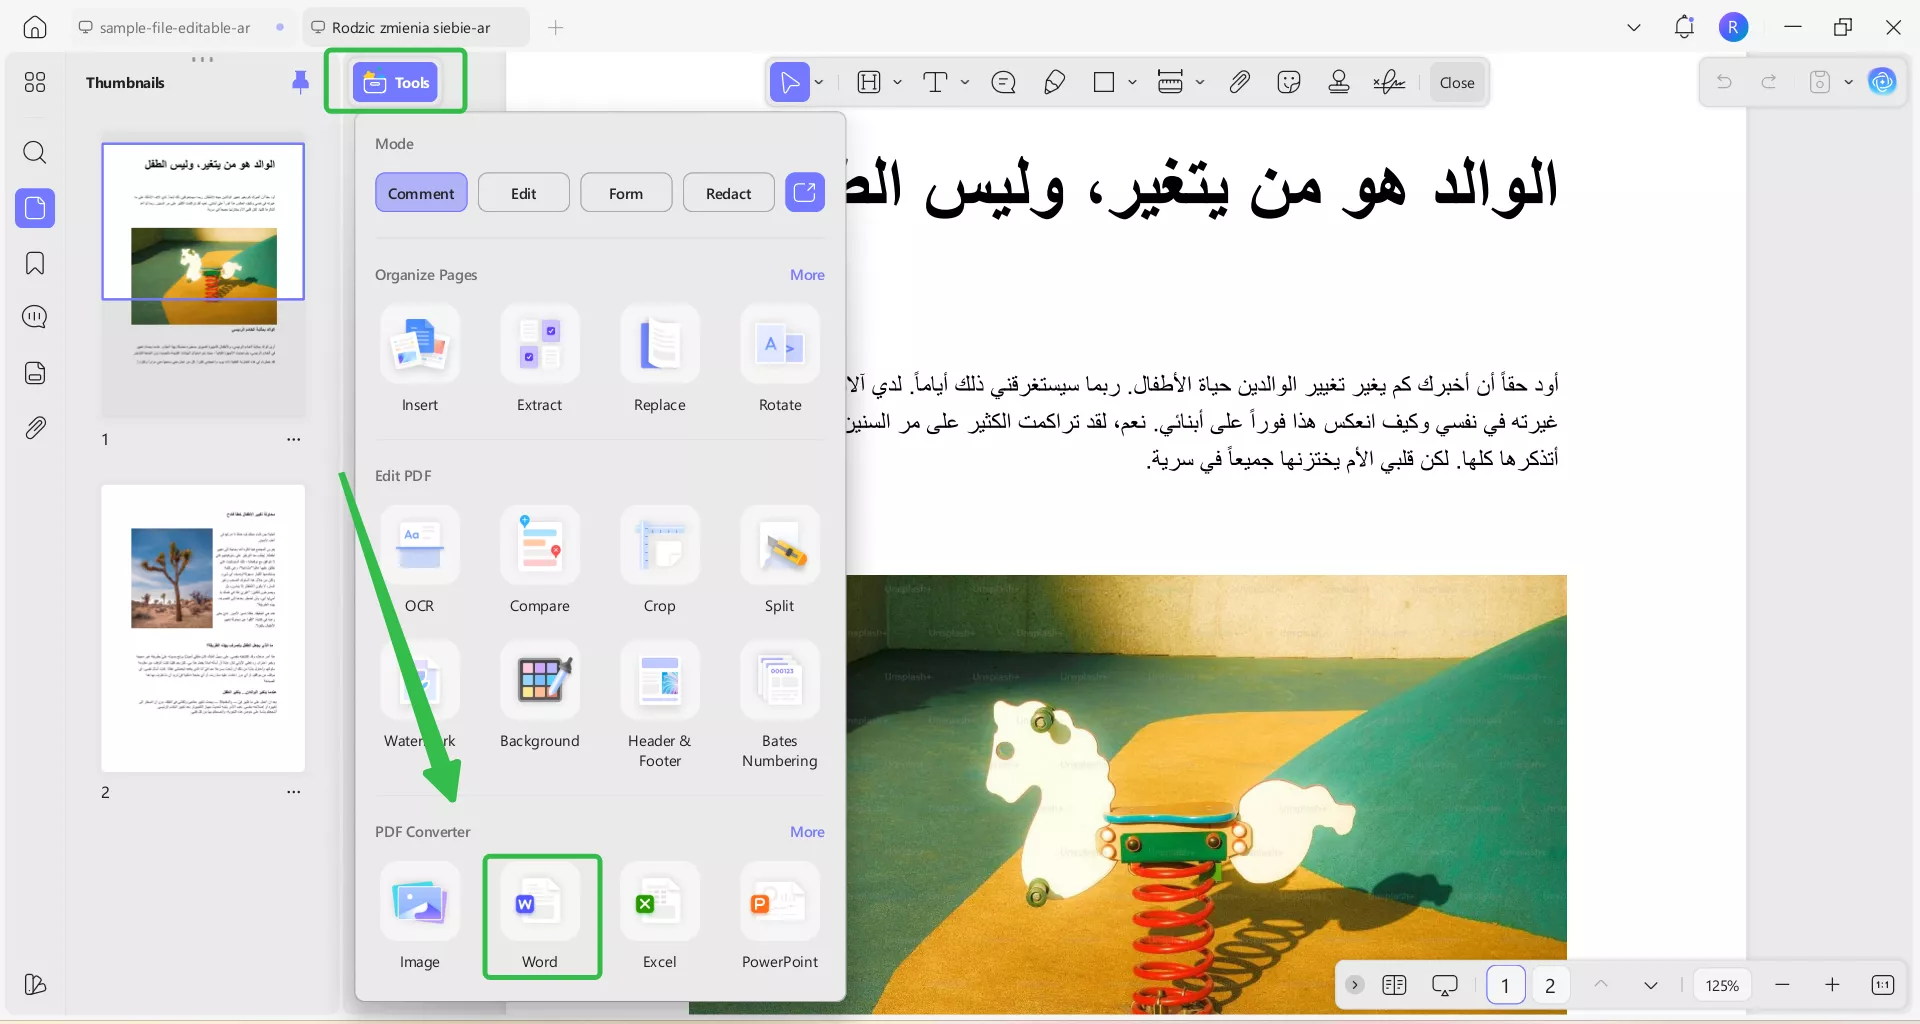Open the attachment paperclip tool
The height and width of the screenshot is (1024, 1920).
tap(1239, 82)
